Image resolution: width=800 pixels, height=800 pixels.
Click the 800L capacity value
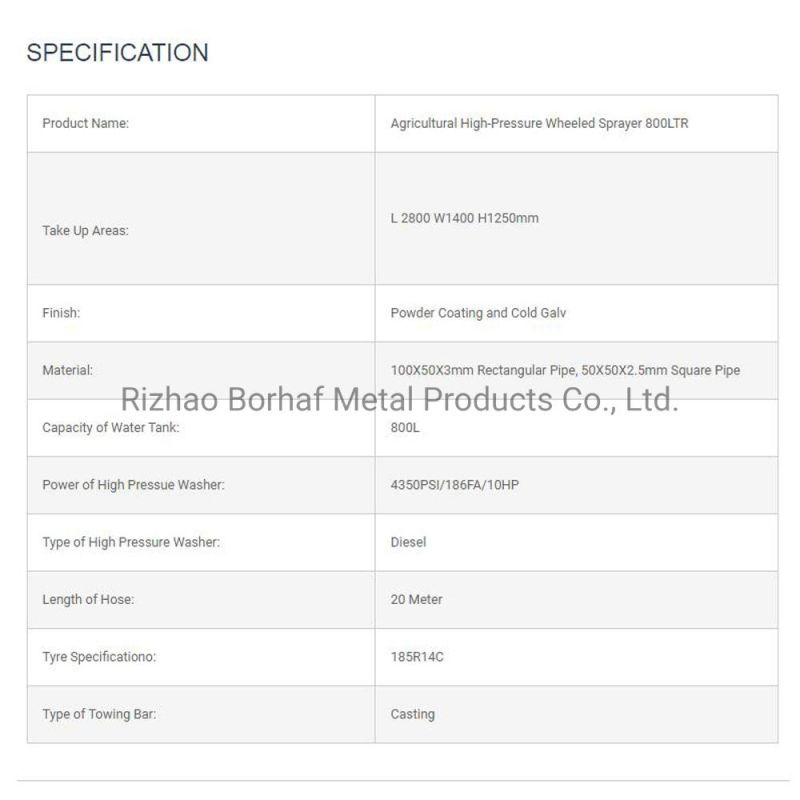click(x=405, y=428)
